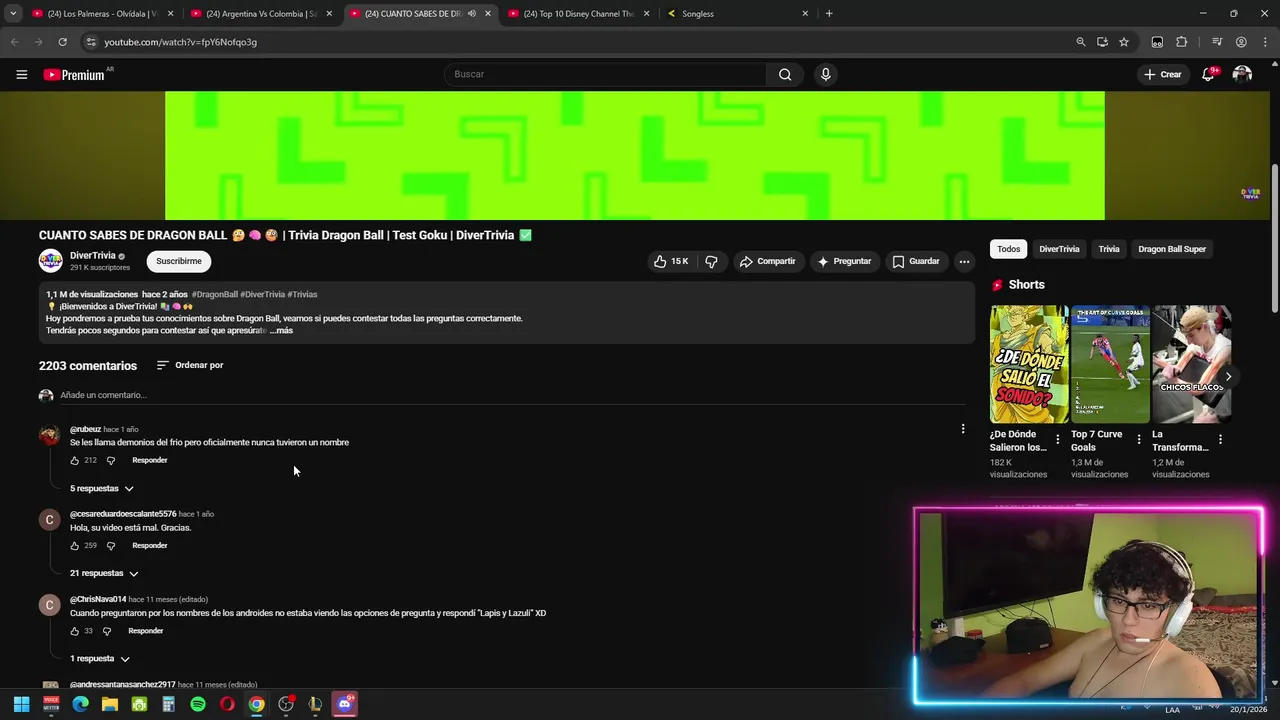Expand the description with ...más
Image resolution: width=1280 pixels, height=720 pixels.
pyautogui.click(x=281, y=330)
